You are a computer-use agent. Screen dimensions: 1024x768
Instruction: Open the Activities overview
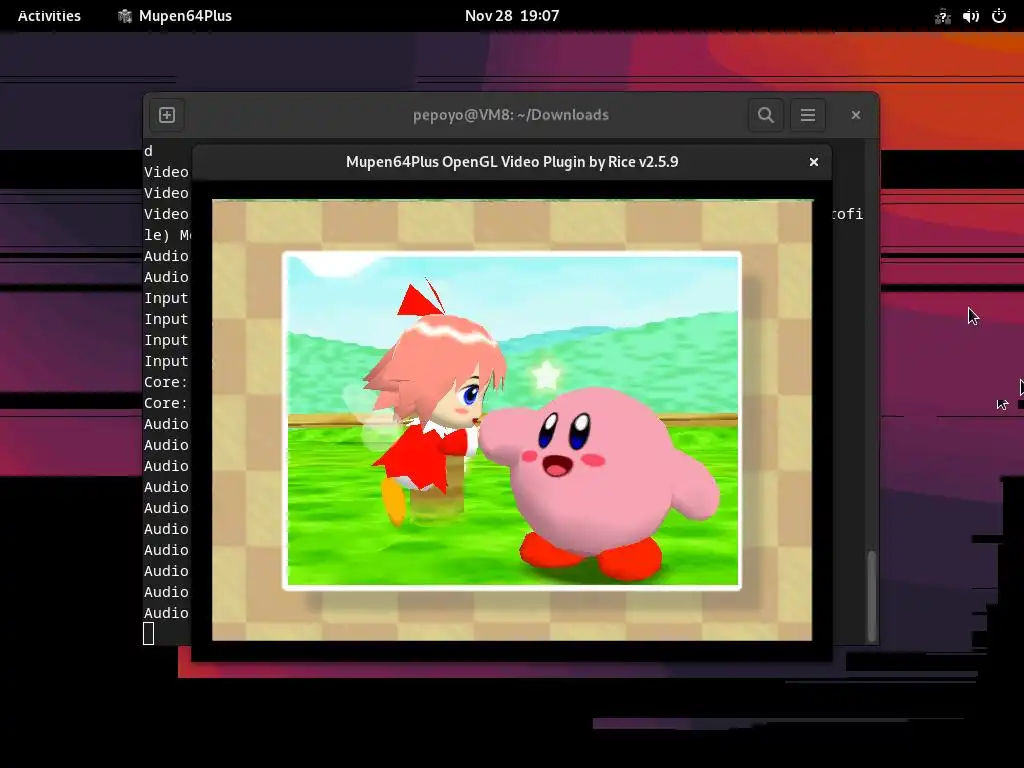49,16
